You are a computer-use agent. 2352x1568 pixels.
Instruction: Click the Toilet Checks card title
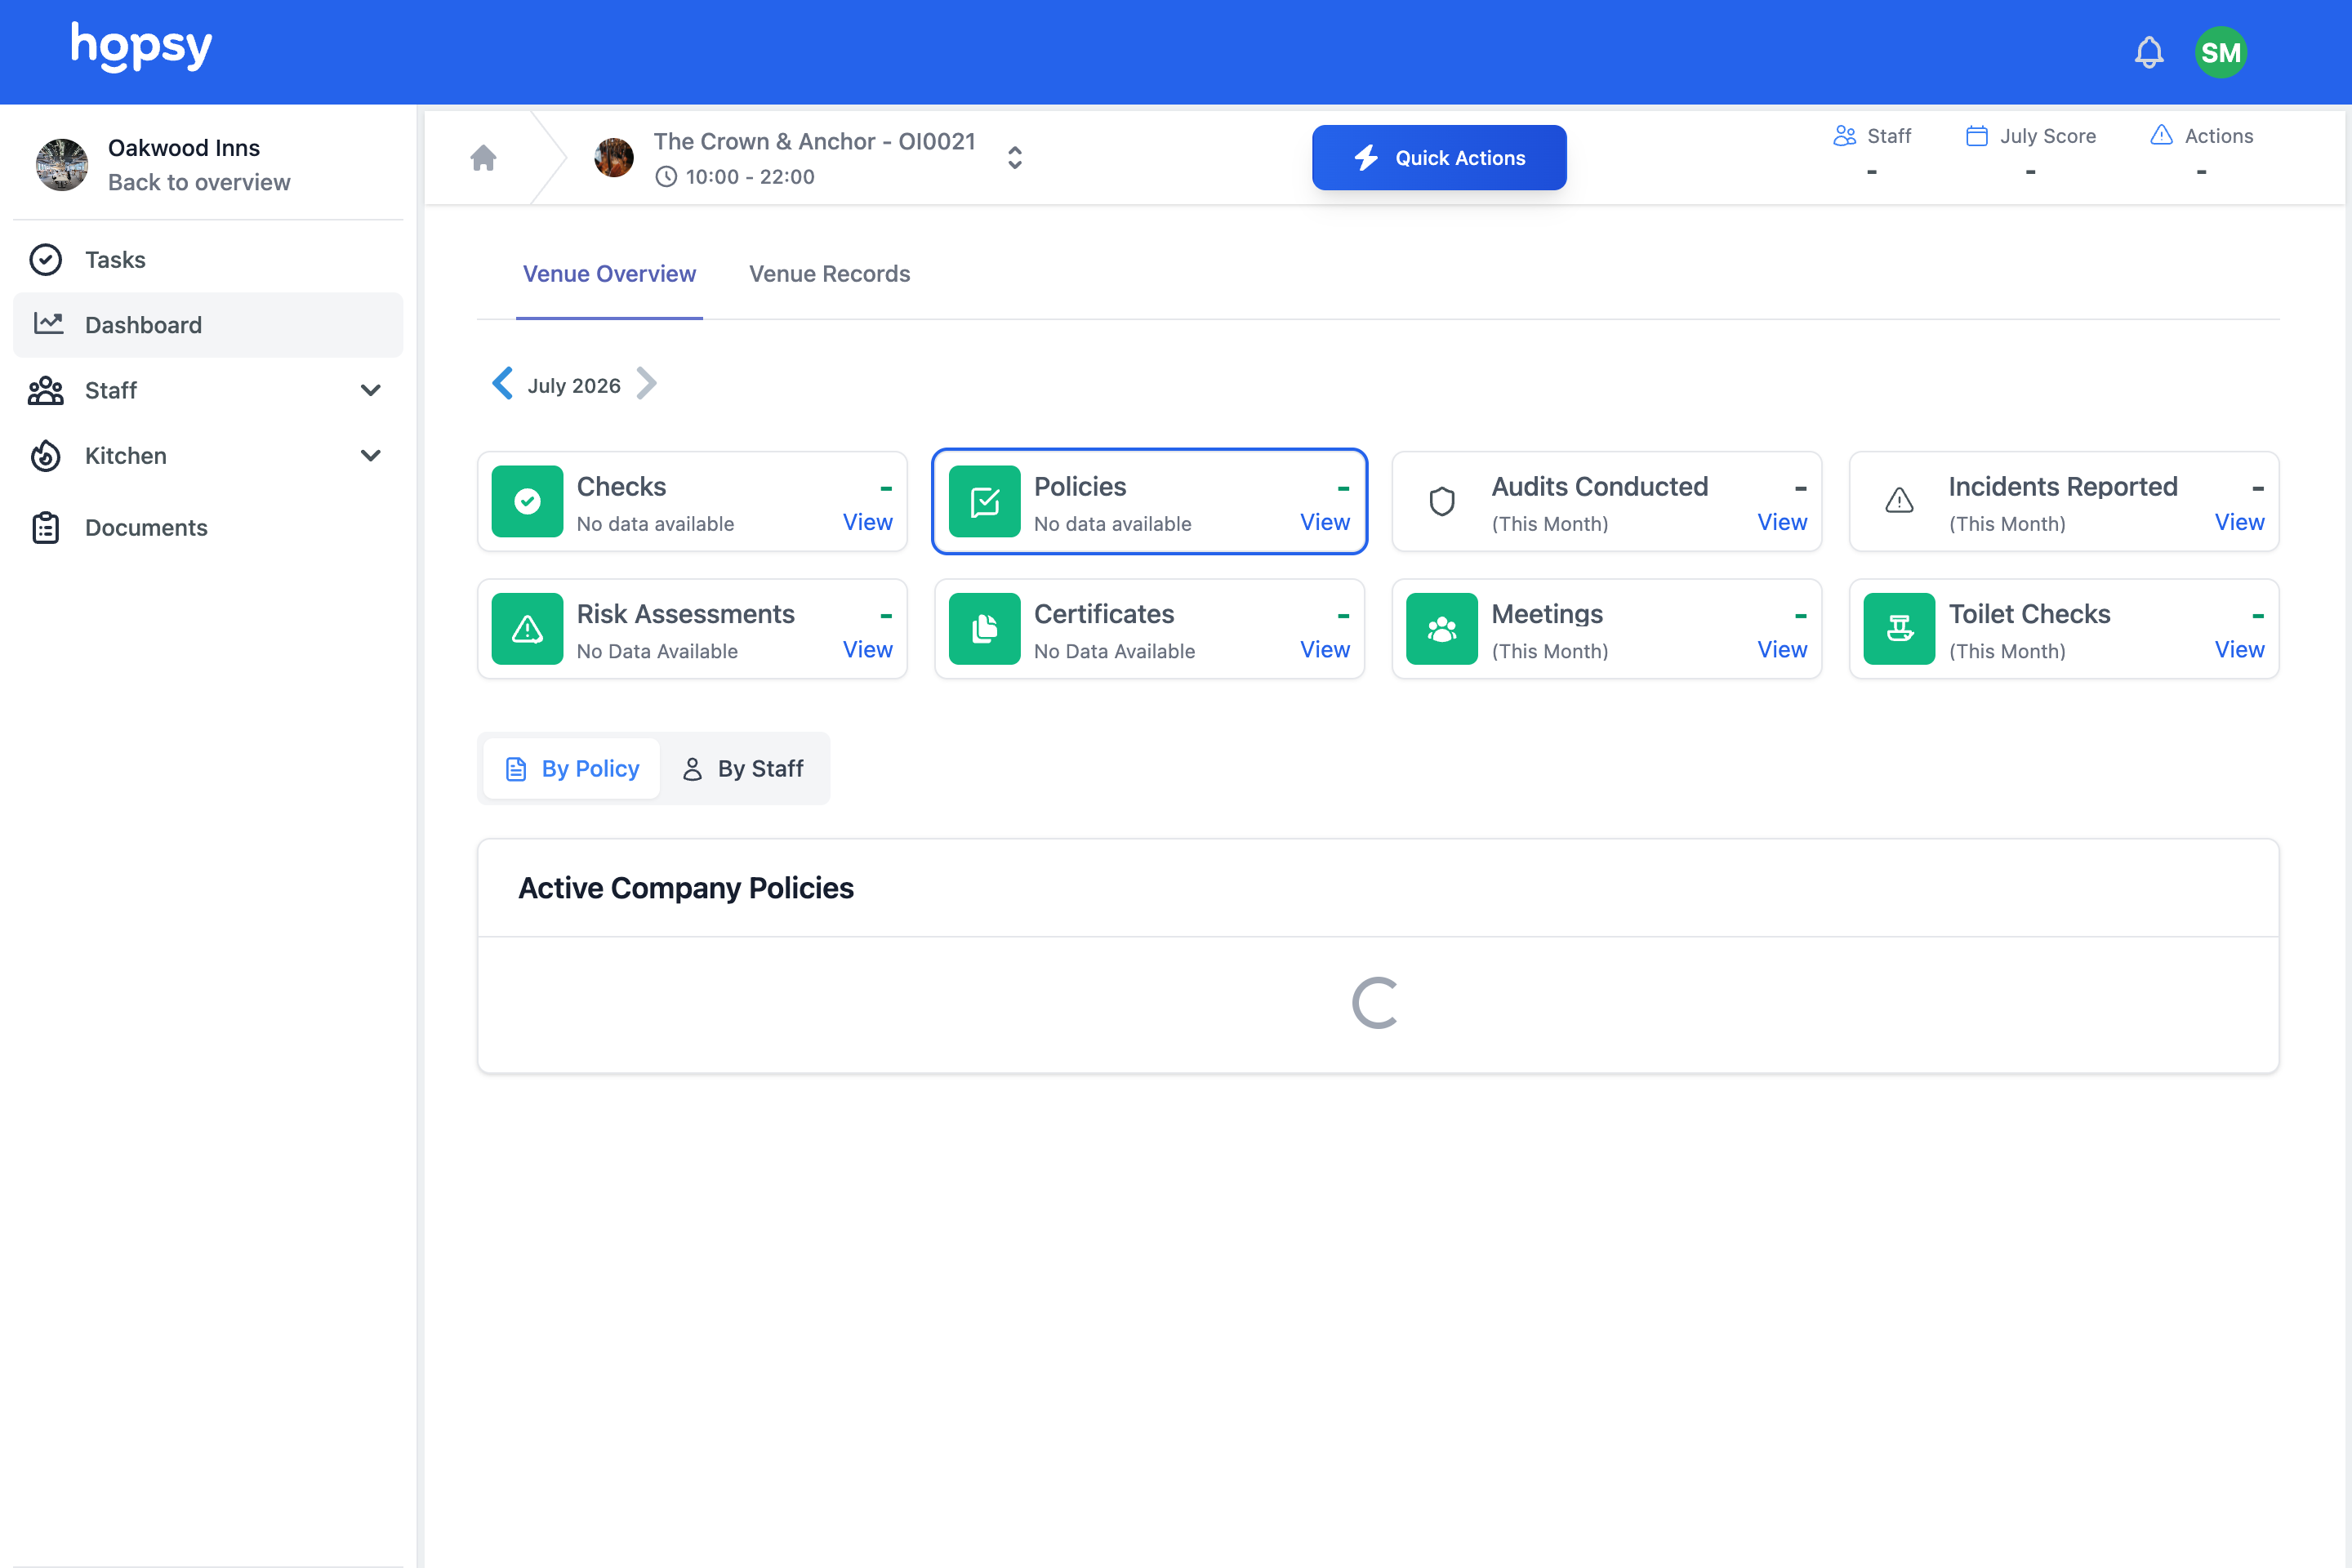[x=2029, y=614]
